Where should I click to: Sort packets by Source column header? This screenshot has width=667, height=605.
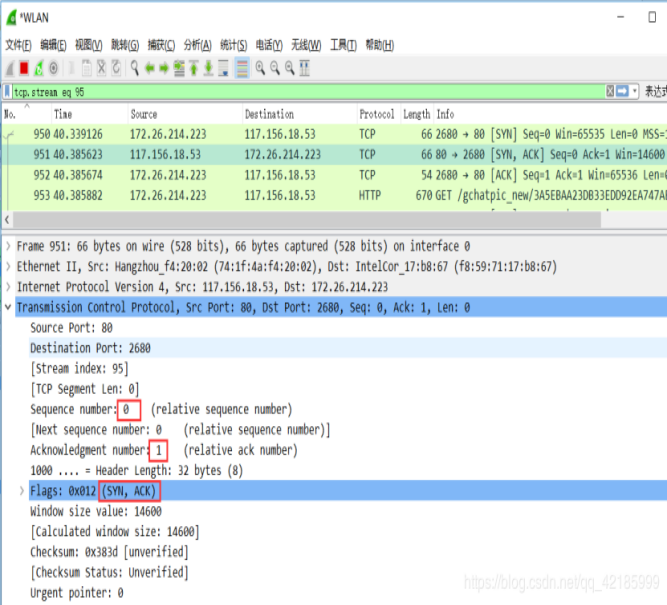click(185, 114)
